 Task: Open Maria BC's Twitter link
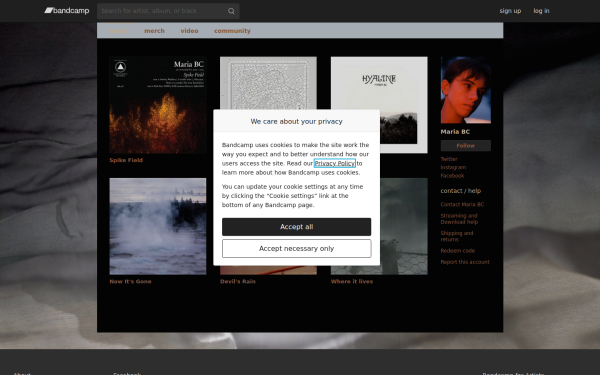click(x=449, y=159)
